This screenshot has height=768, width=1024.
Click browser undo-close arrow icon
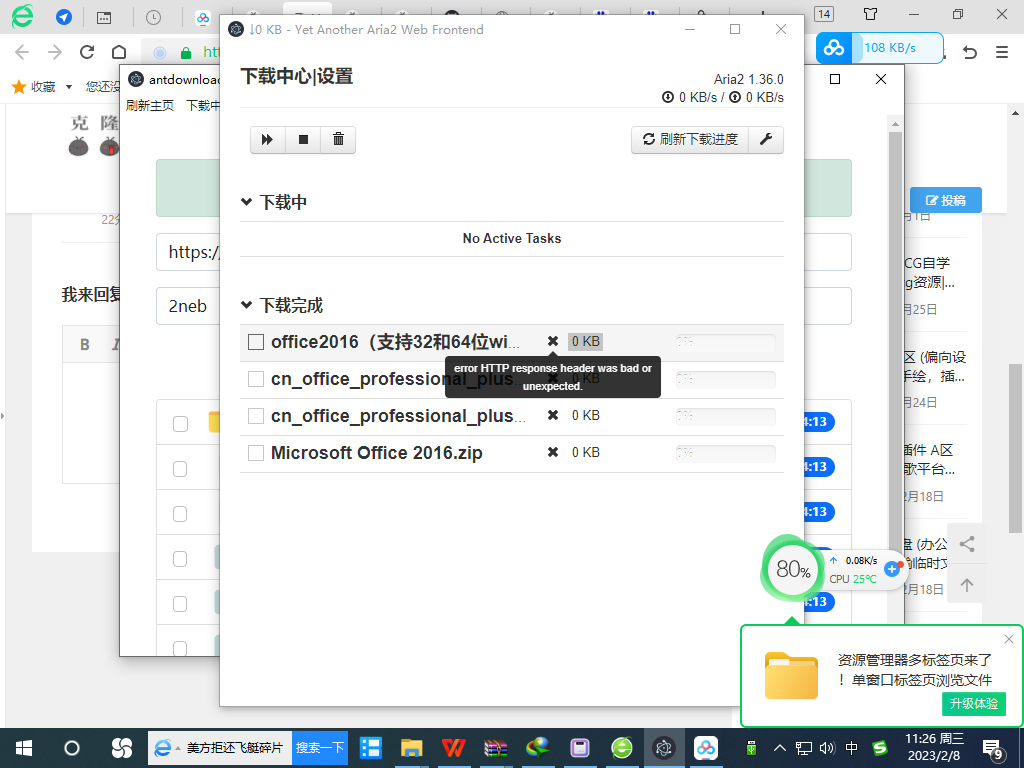point(970,52)
